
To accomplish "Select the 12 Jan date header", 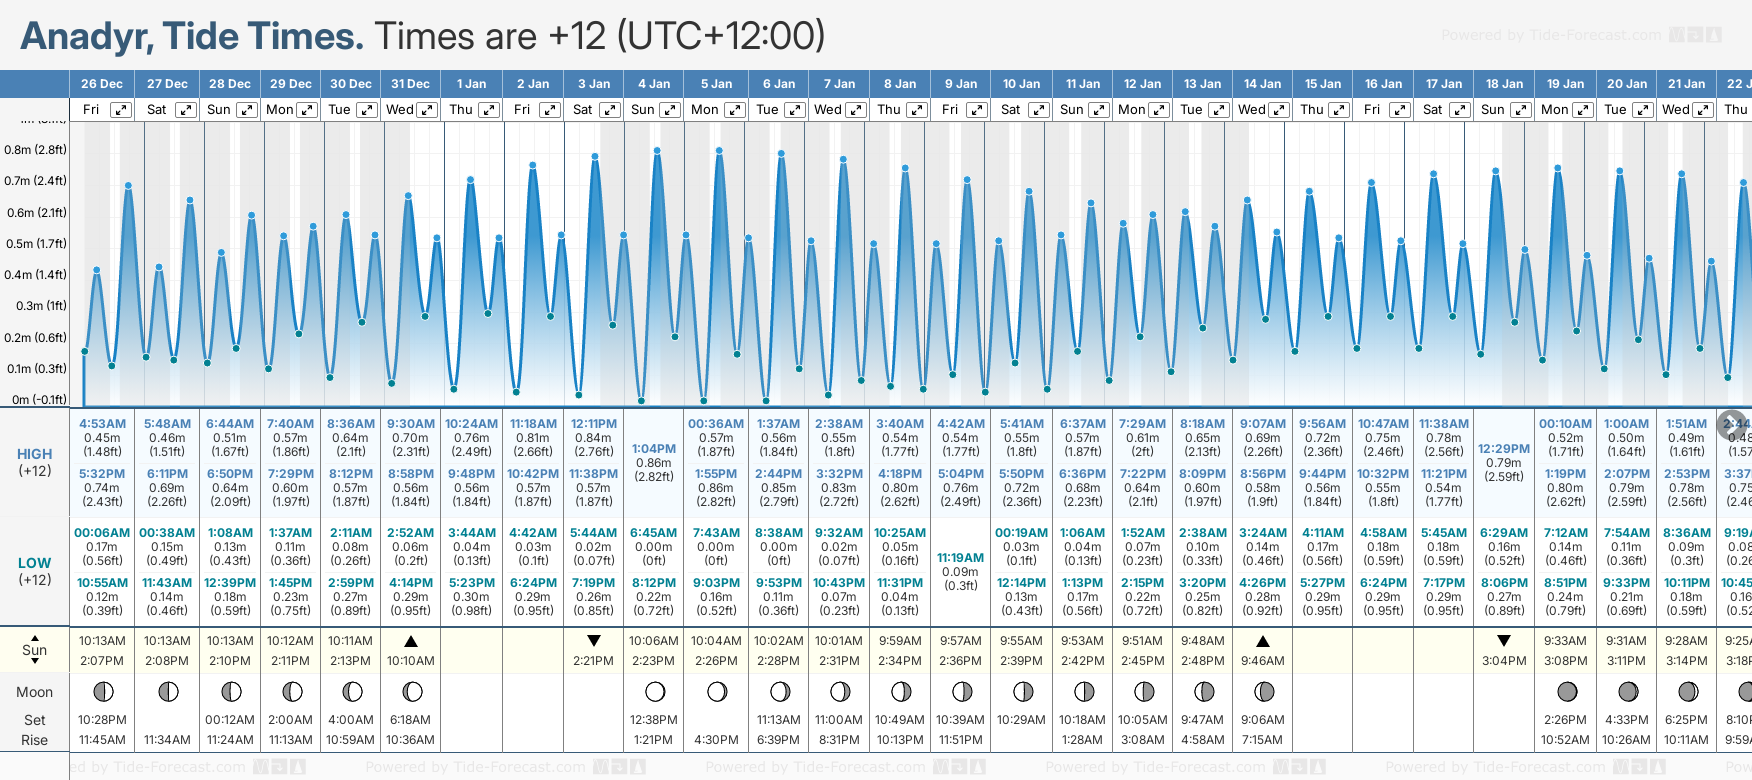I will click(1142, 84).
